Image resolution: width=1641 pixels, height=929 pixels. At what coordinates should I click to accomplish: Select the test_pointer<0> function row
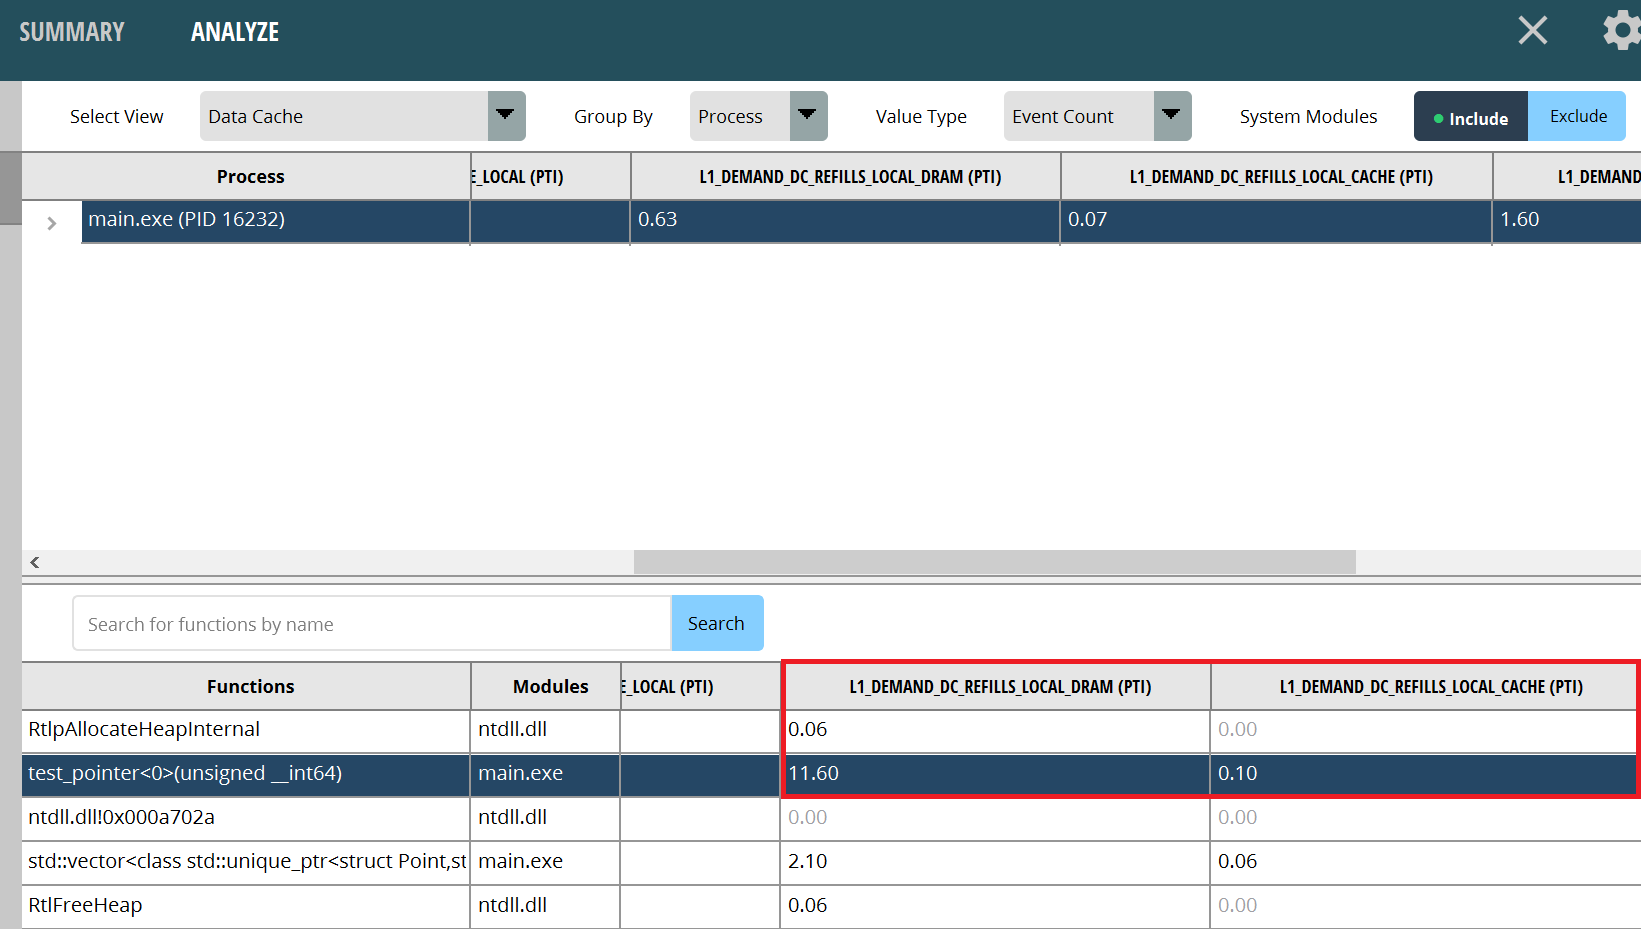click(x=185, y=774)
